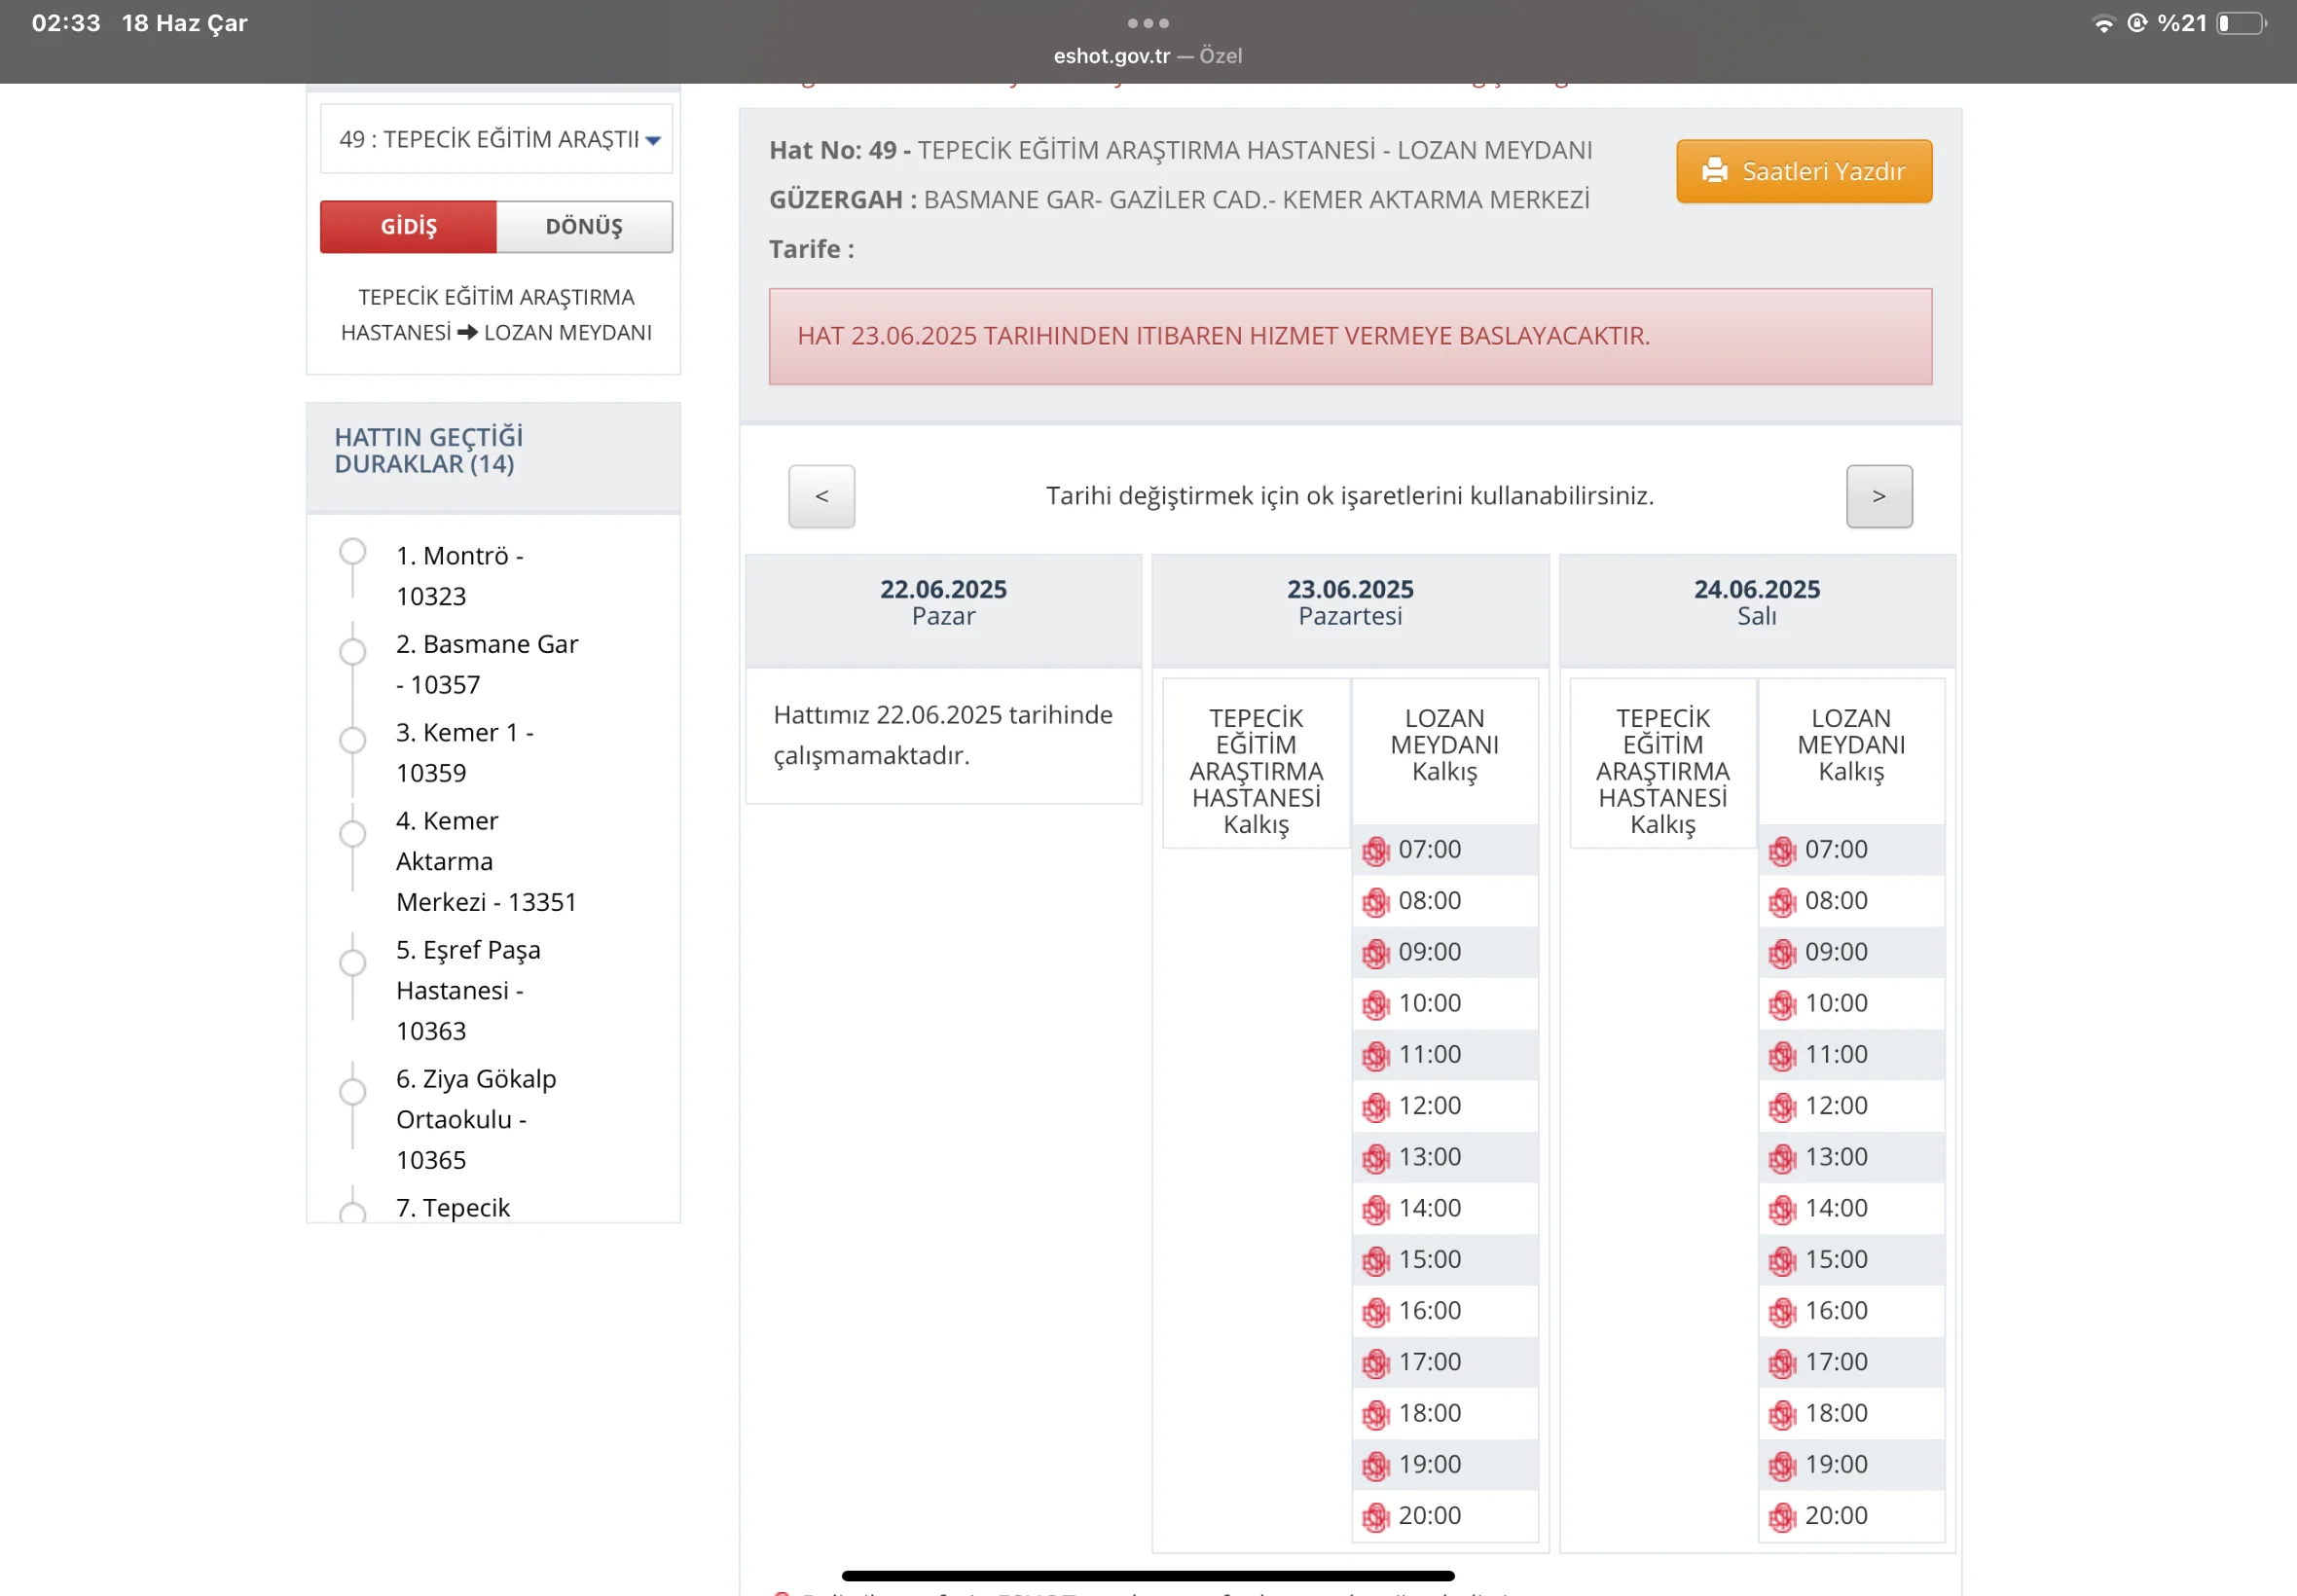Switch to the GİDİŞ direction tab
2297x1596 pixels.
(x=408, y=227)
